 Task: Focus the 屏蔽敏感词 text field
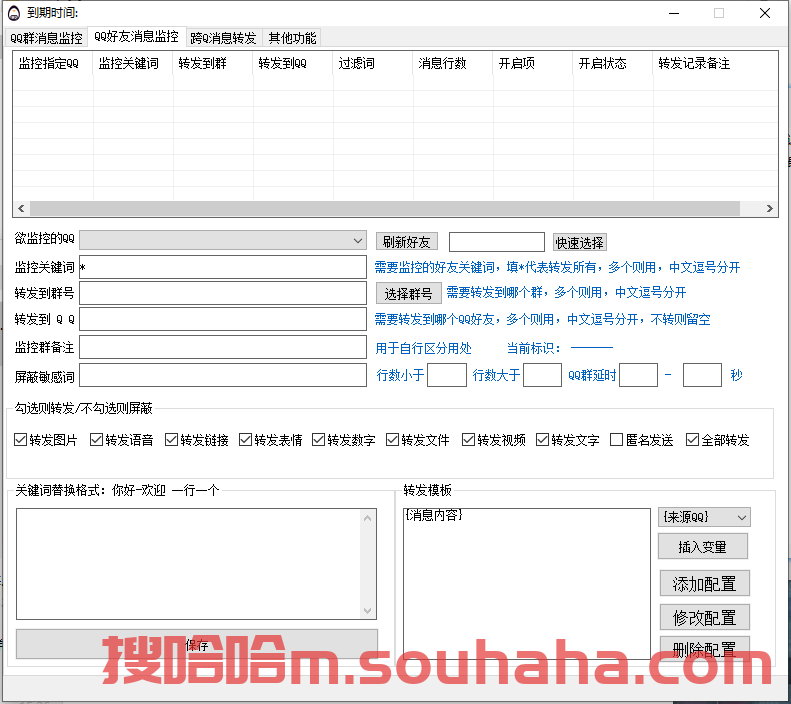(222, 375)
